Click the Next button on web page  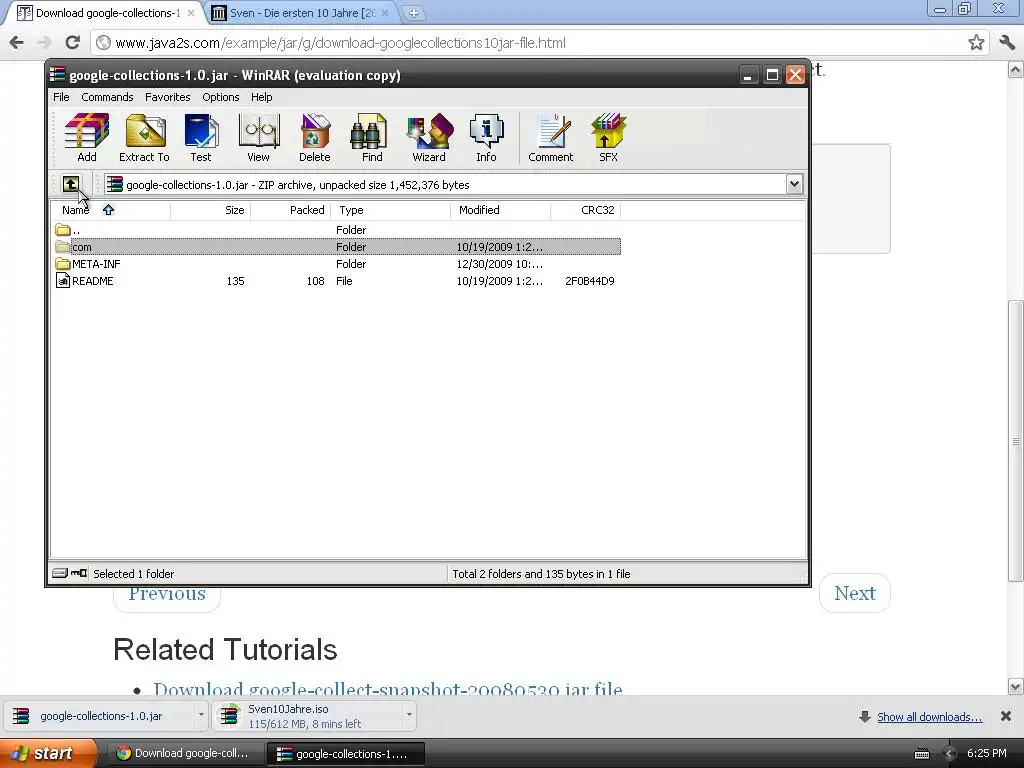(x=854, y=593)
